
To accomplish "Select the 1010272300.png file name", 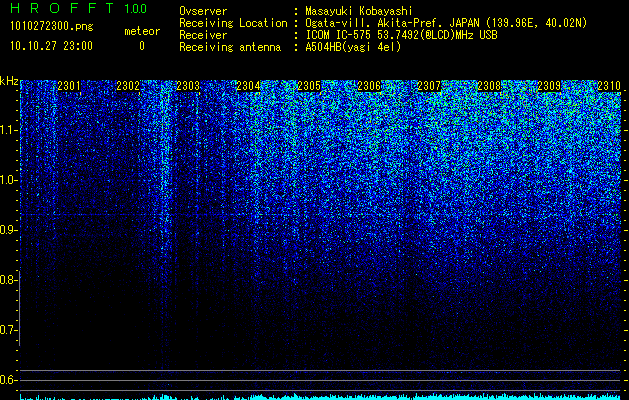I will (x=52, y=27).
